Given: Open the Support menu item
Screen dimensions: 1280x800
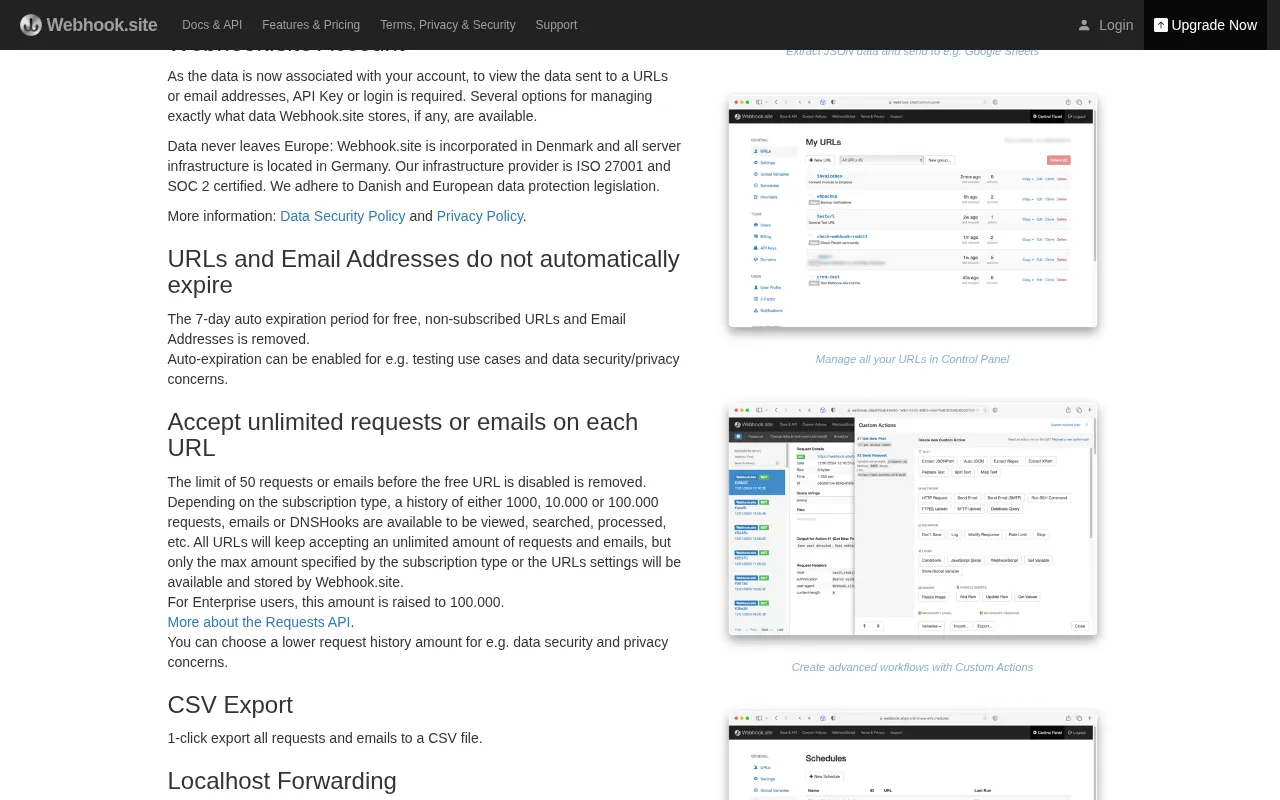Looking at the screenshot, I should (556, 25).
